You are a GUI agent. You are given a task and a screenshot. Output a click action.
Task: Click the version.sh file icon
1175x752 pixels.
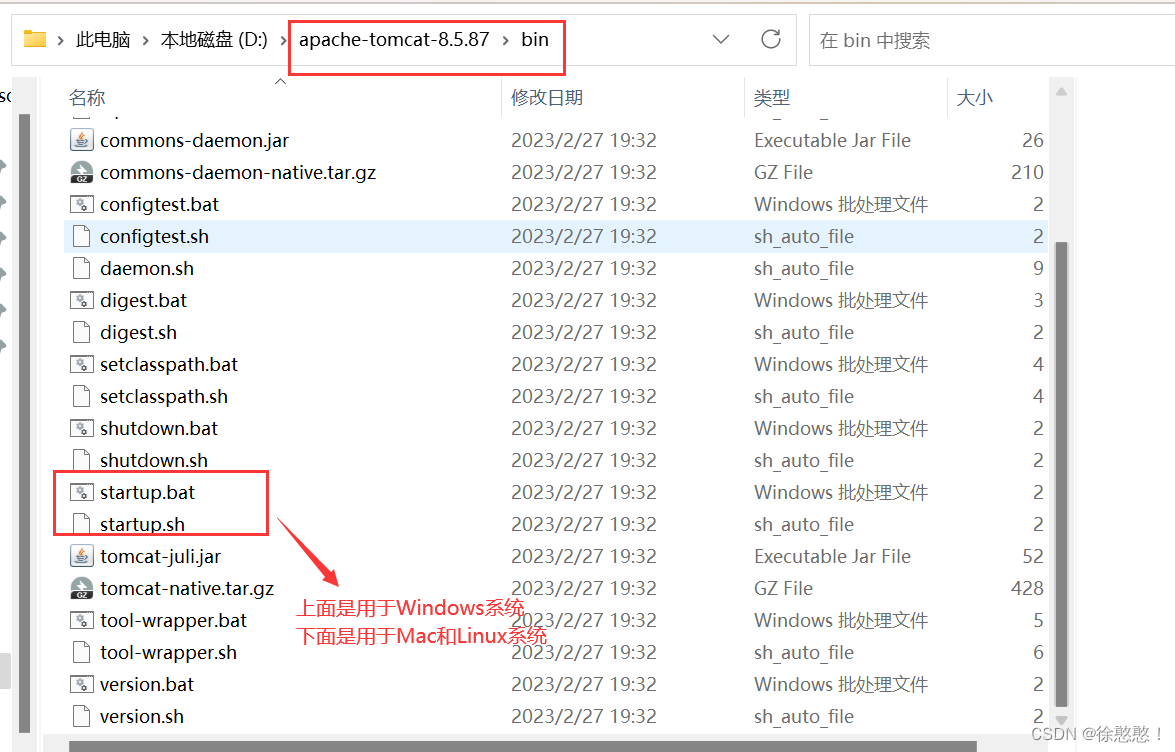tap(81, 716)
